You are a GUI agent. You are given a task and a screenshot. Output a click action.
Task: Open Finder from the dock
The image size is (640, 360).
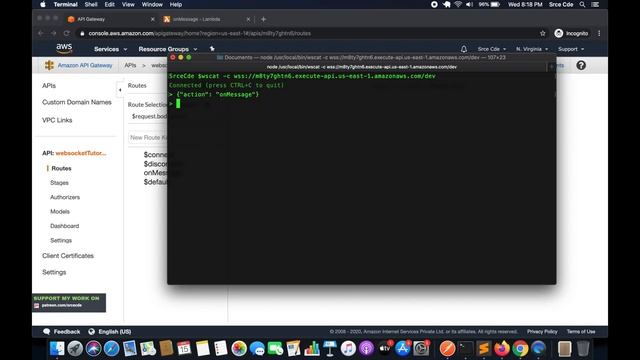(x=57, y=349)
